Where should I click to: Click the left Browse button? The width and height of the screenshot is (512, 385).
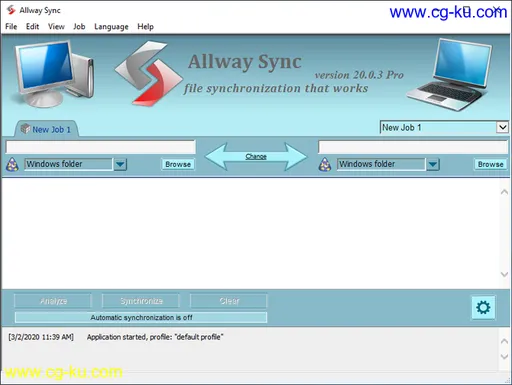click(178, 164)
